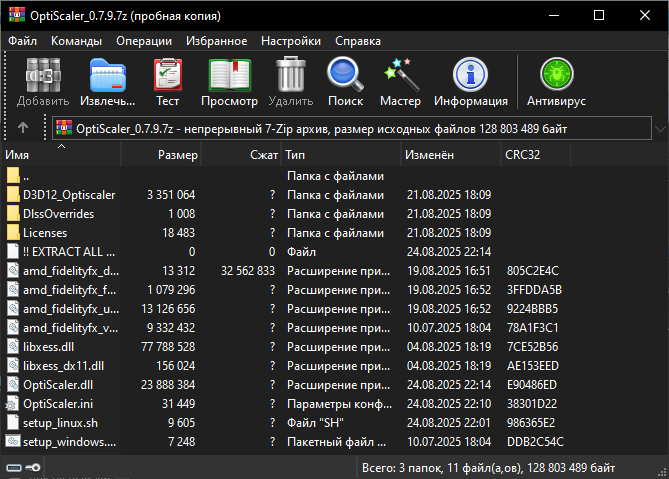Click date 24.08.2025 22:10 of OptiScaler.ini

[x=449, y=404]
